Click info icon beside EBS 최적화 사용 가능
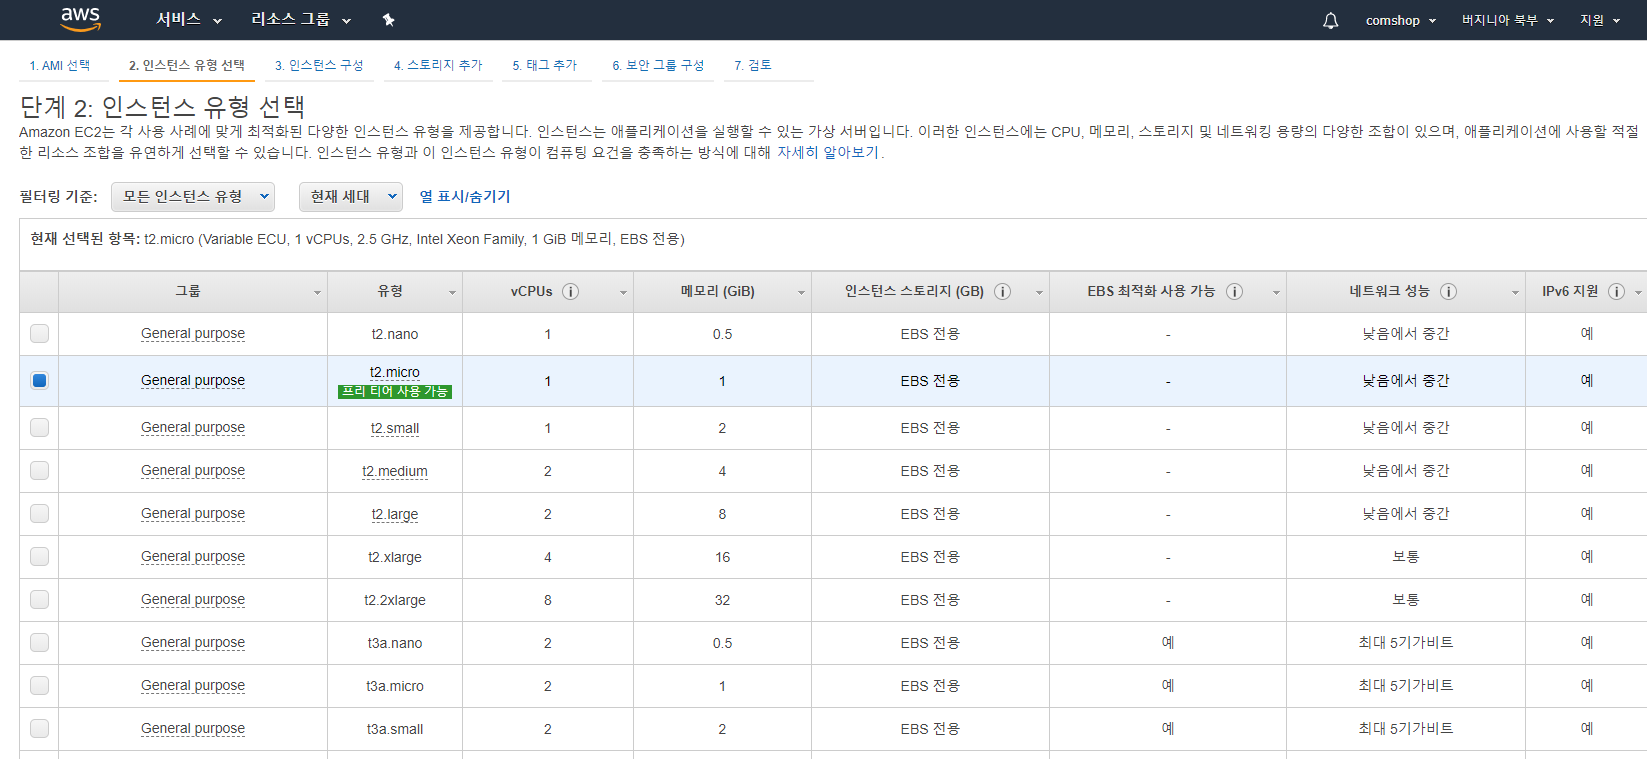Screen dimensions: 1647x759 (1234, 291)
